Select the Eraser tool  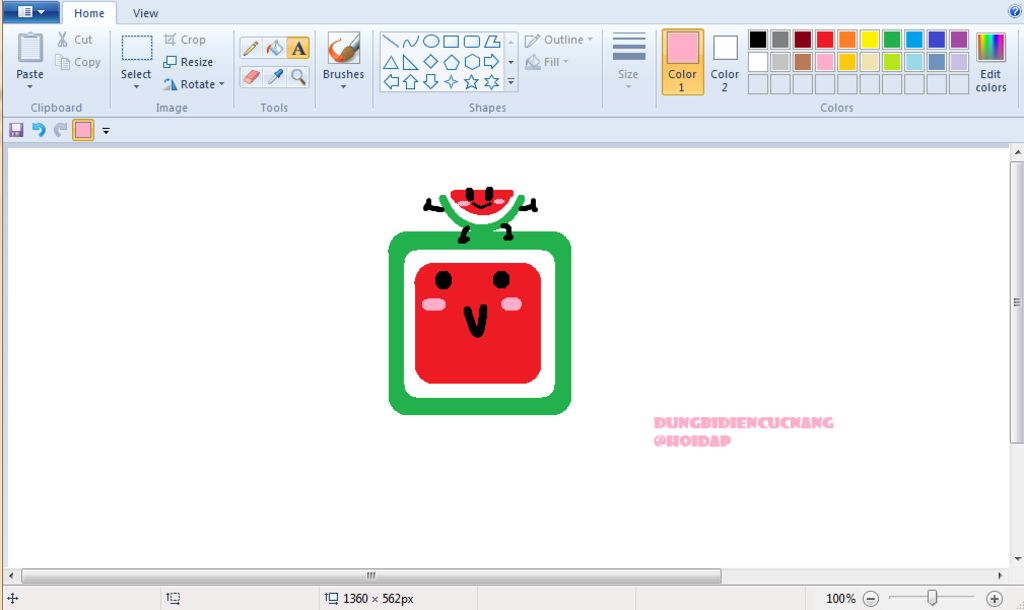[x=251, y=76]
